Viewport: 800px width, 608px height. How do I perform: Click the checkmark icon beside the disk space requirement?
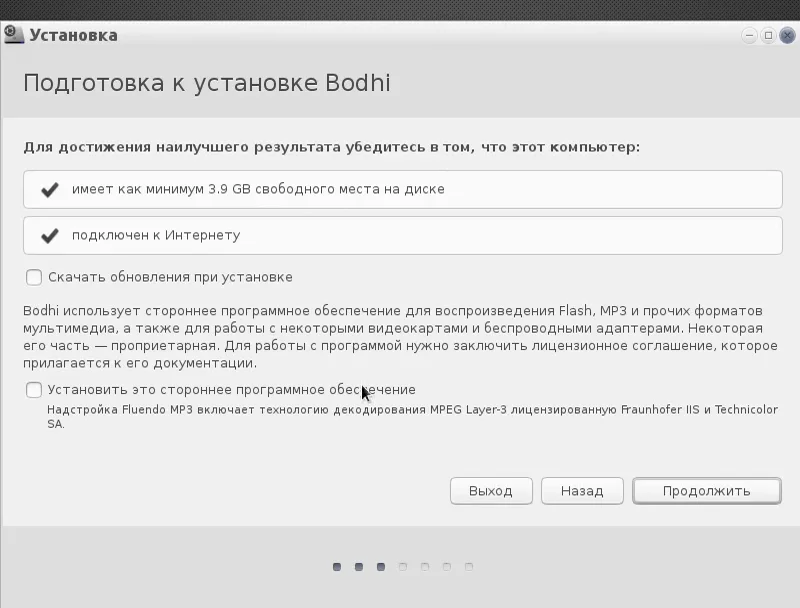tap(50, 190)
